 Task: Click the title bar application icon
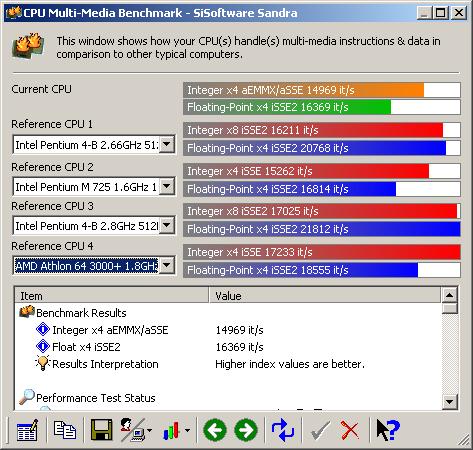(x=14, y=13)
